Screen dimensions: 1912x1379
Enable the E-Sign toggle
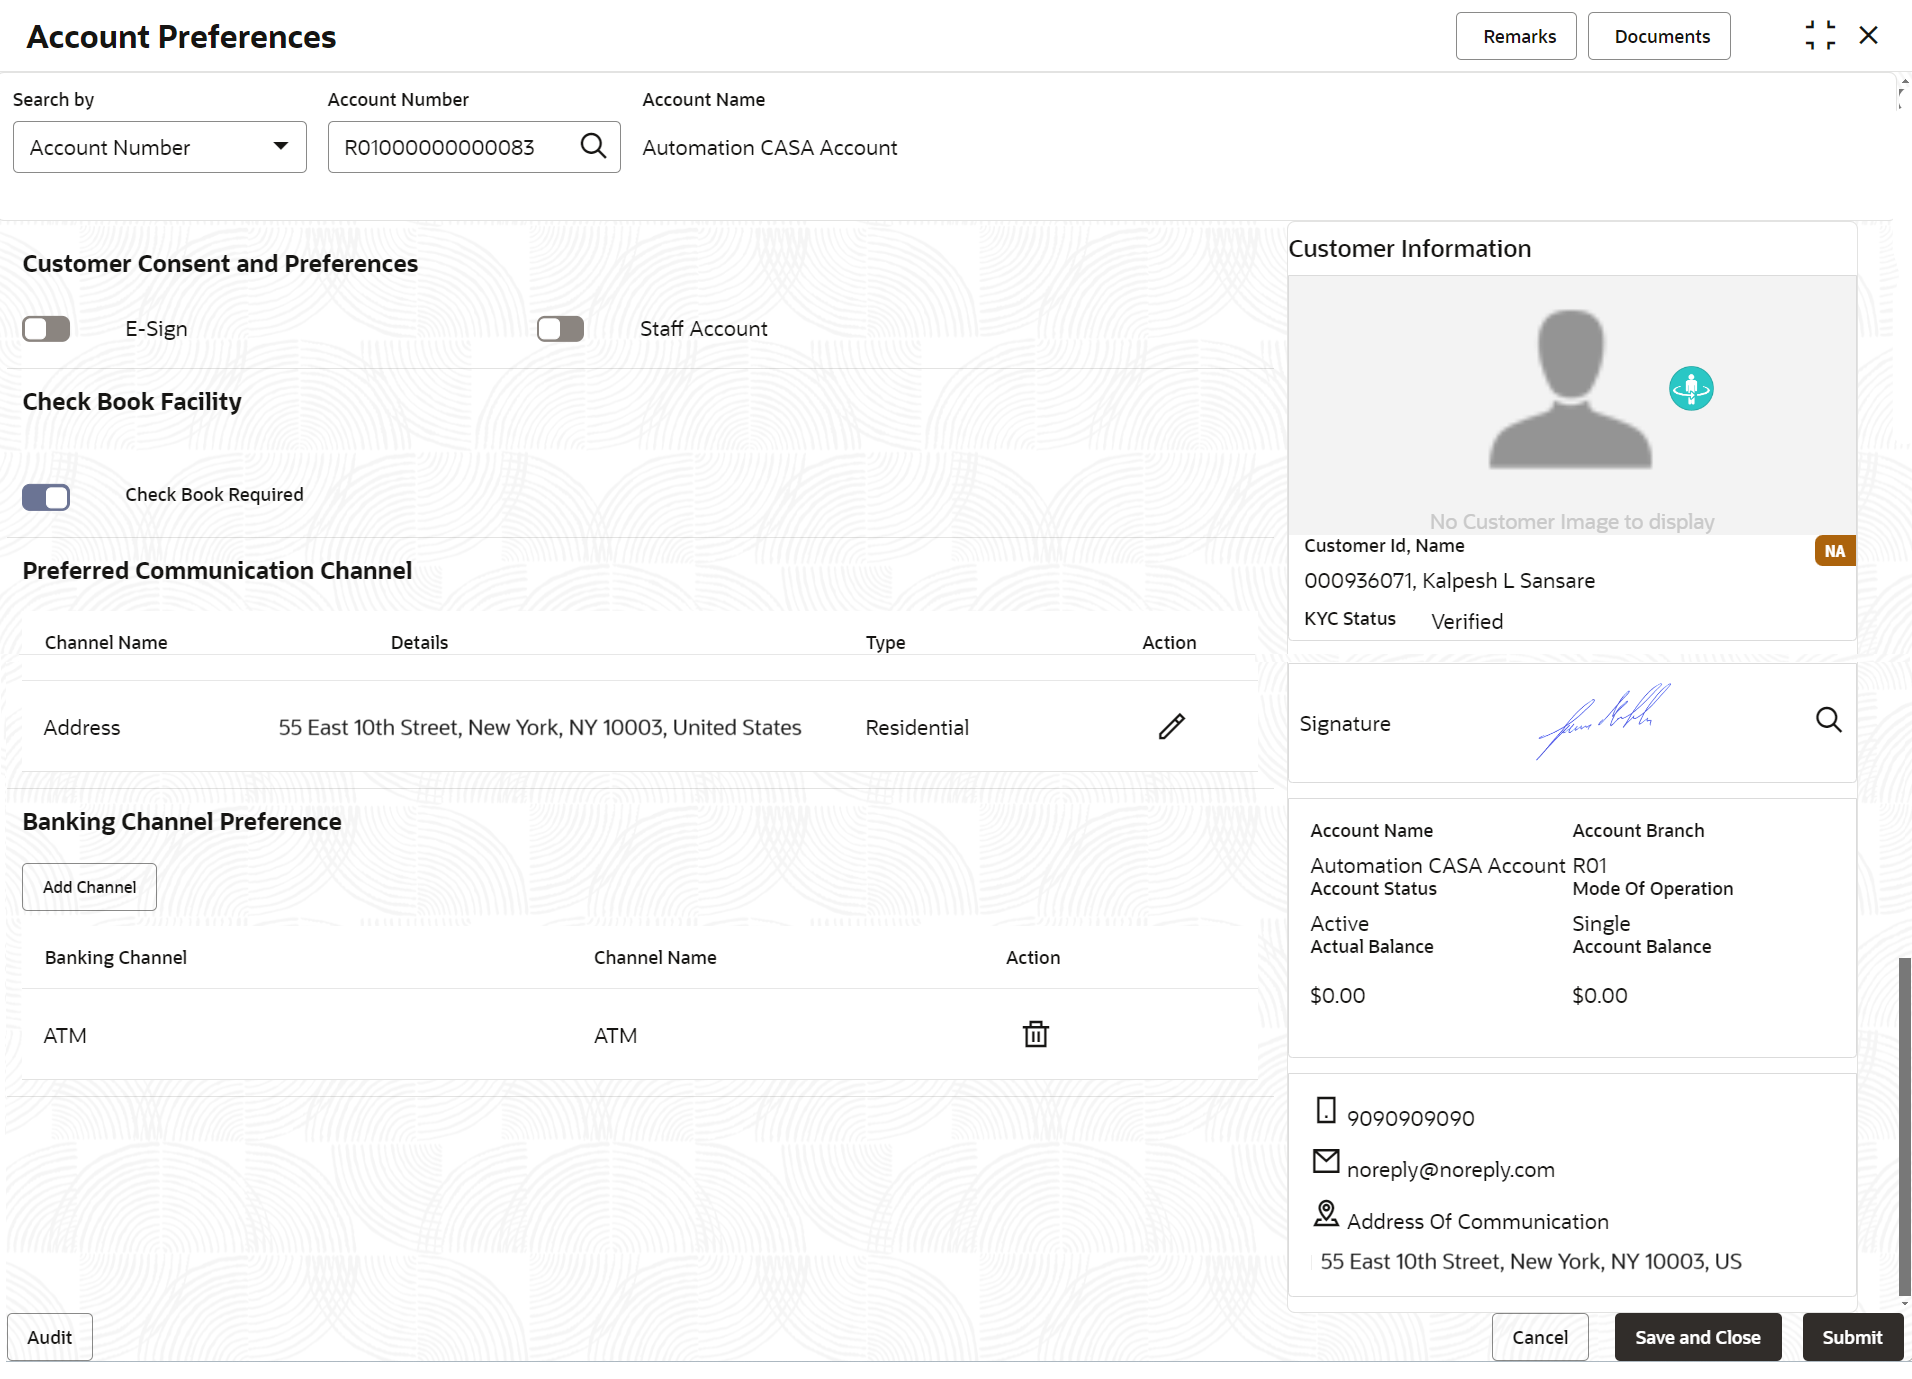pos(46,329)
